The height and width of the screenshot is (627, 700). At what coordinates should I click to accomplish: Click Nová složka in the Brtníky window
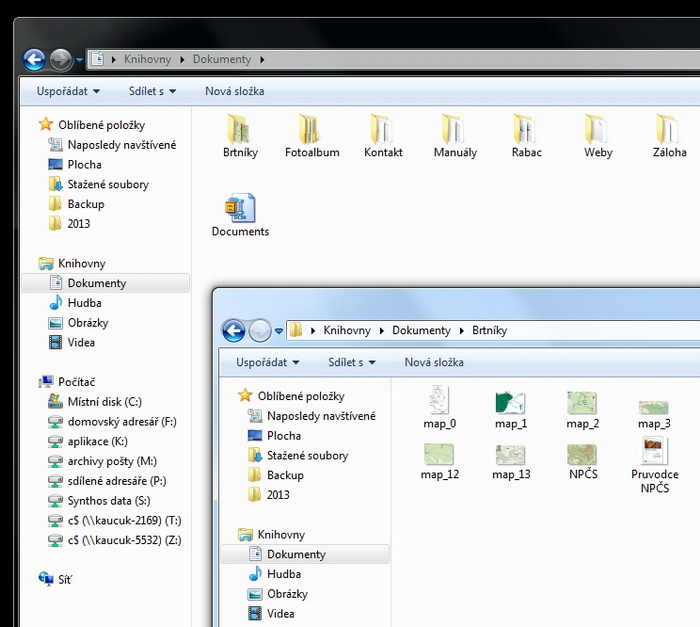pos(434,362)
